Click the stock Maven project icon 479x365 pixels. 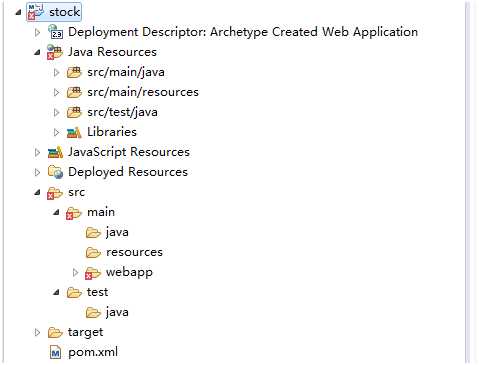point(36,12)
